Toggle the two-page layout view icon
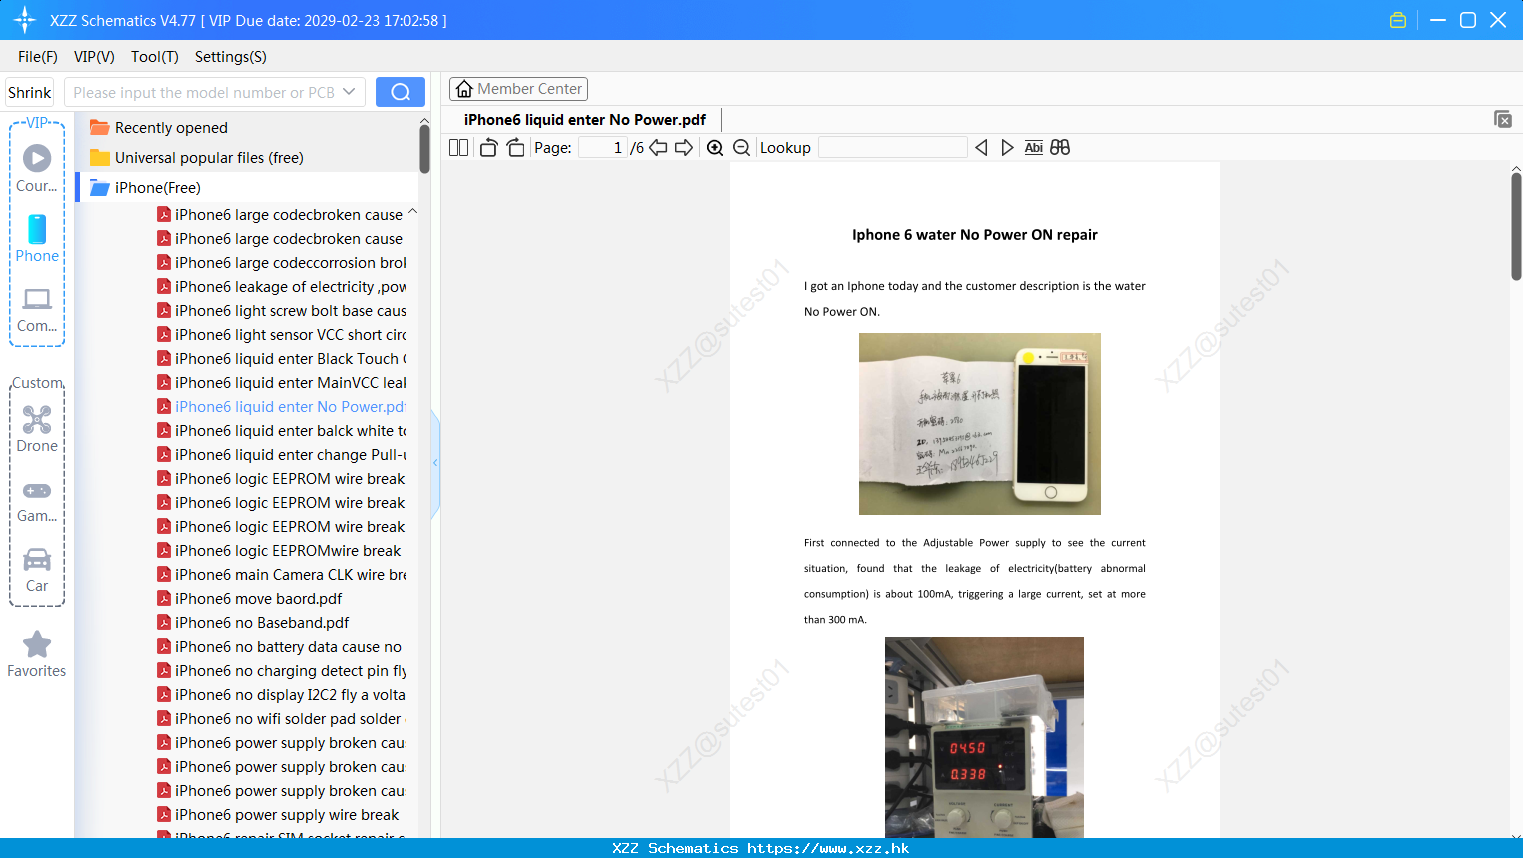This screenshot has height=858, width=1523. click(459, 148)
